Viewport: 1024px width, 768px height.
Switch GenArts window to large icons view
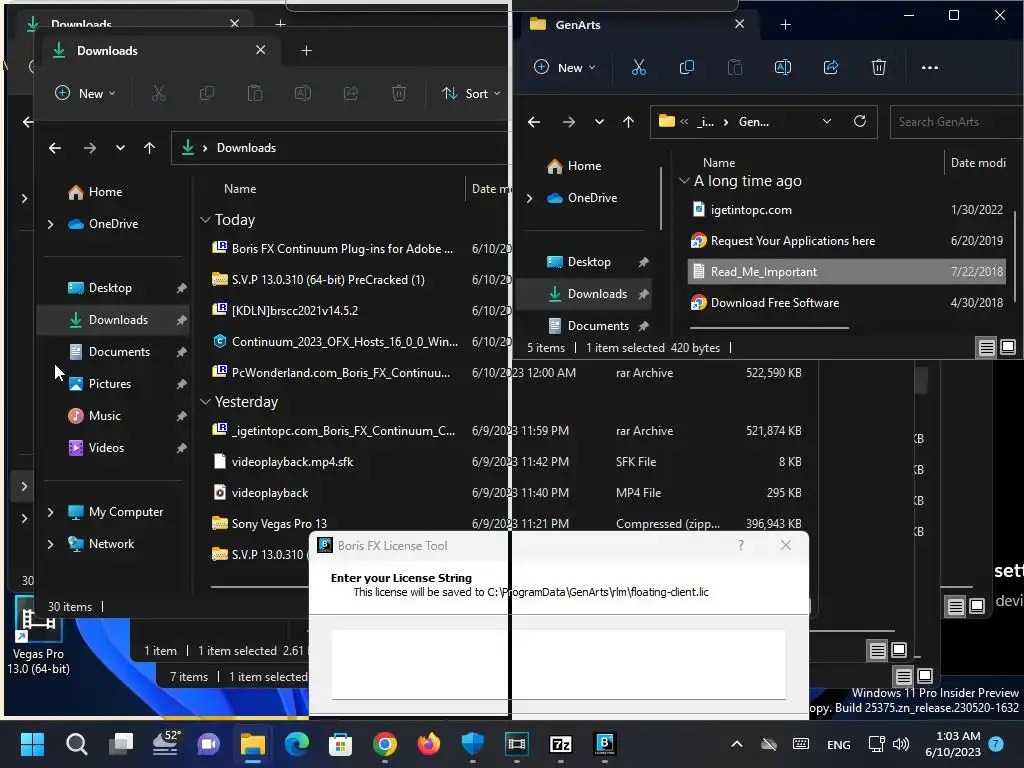click(1008, 347)
